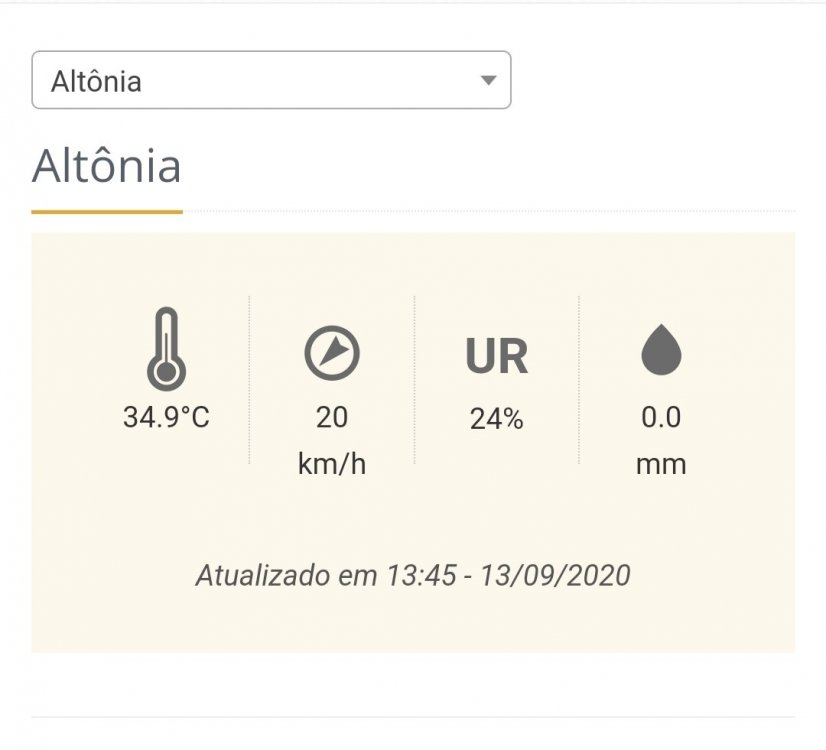Click the dotted divider between humidity and rainfall
Screen dimensions: 826x750
coord(579,380)
